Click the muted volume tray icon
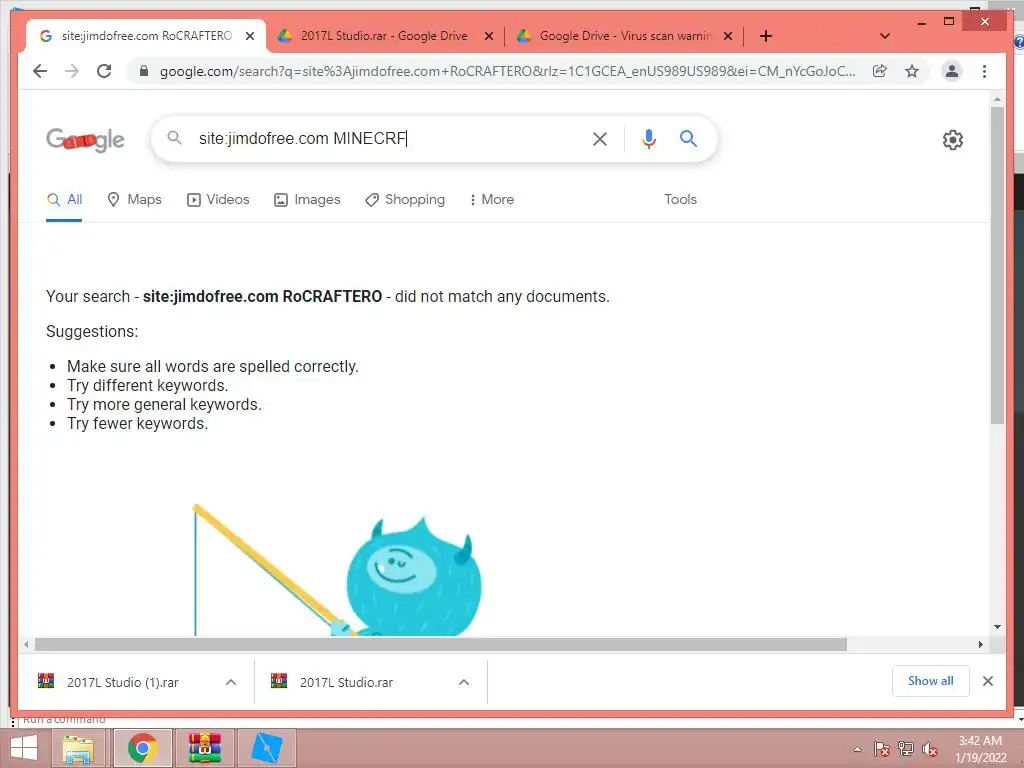1024x768 pixels. [x=929, y=749]
